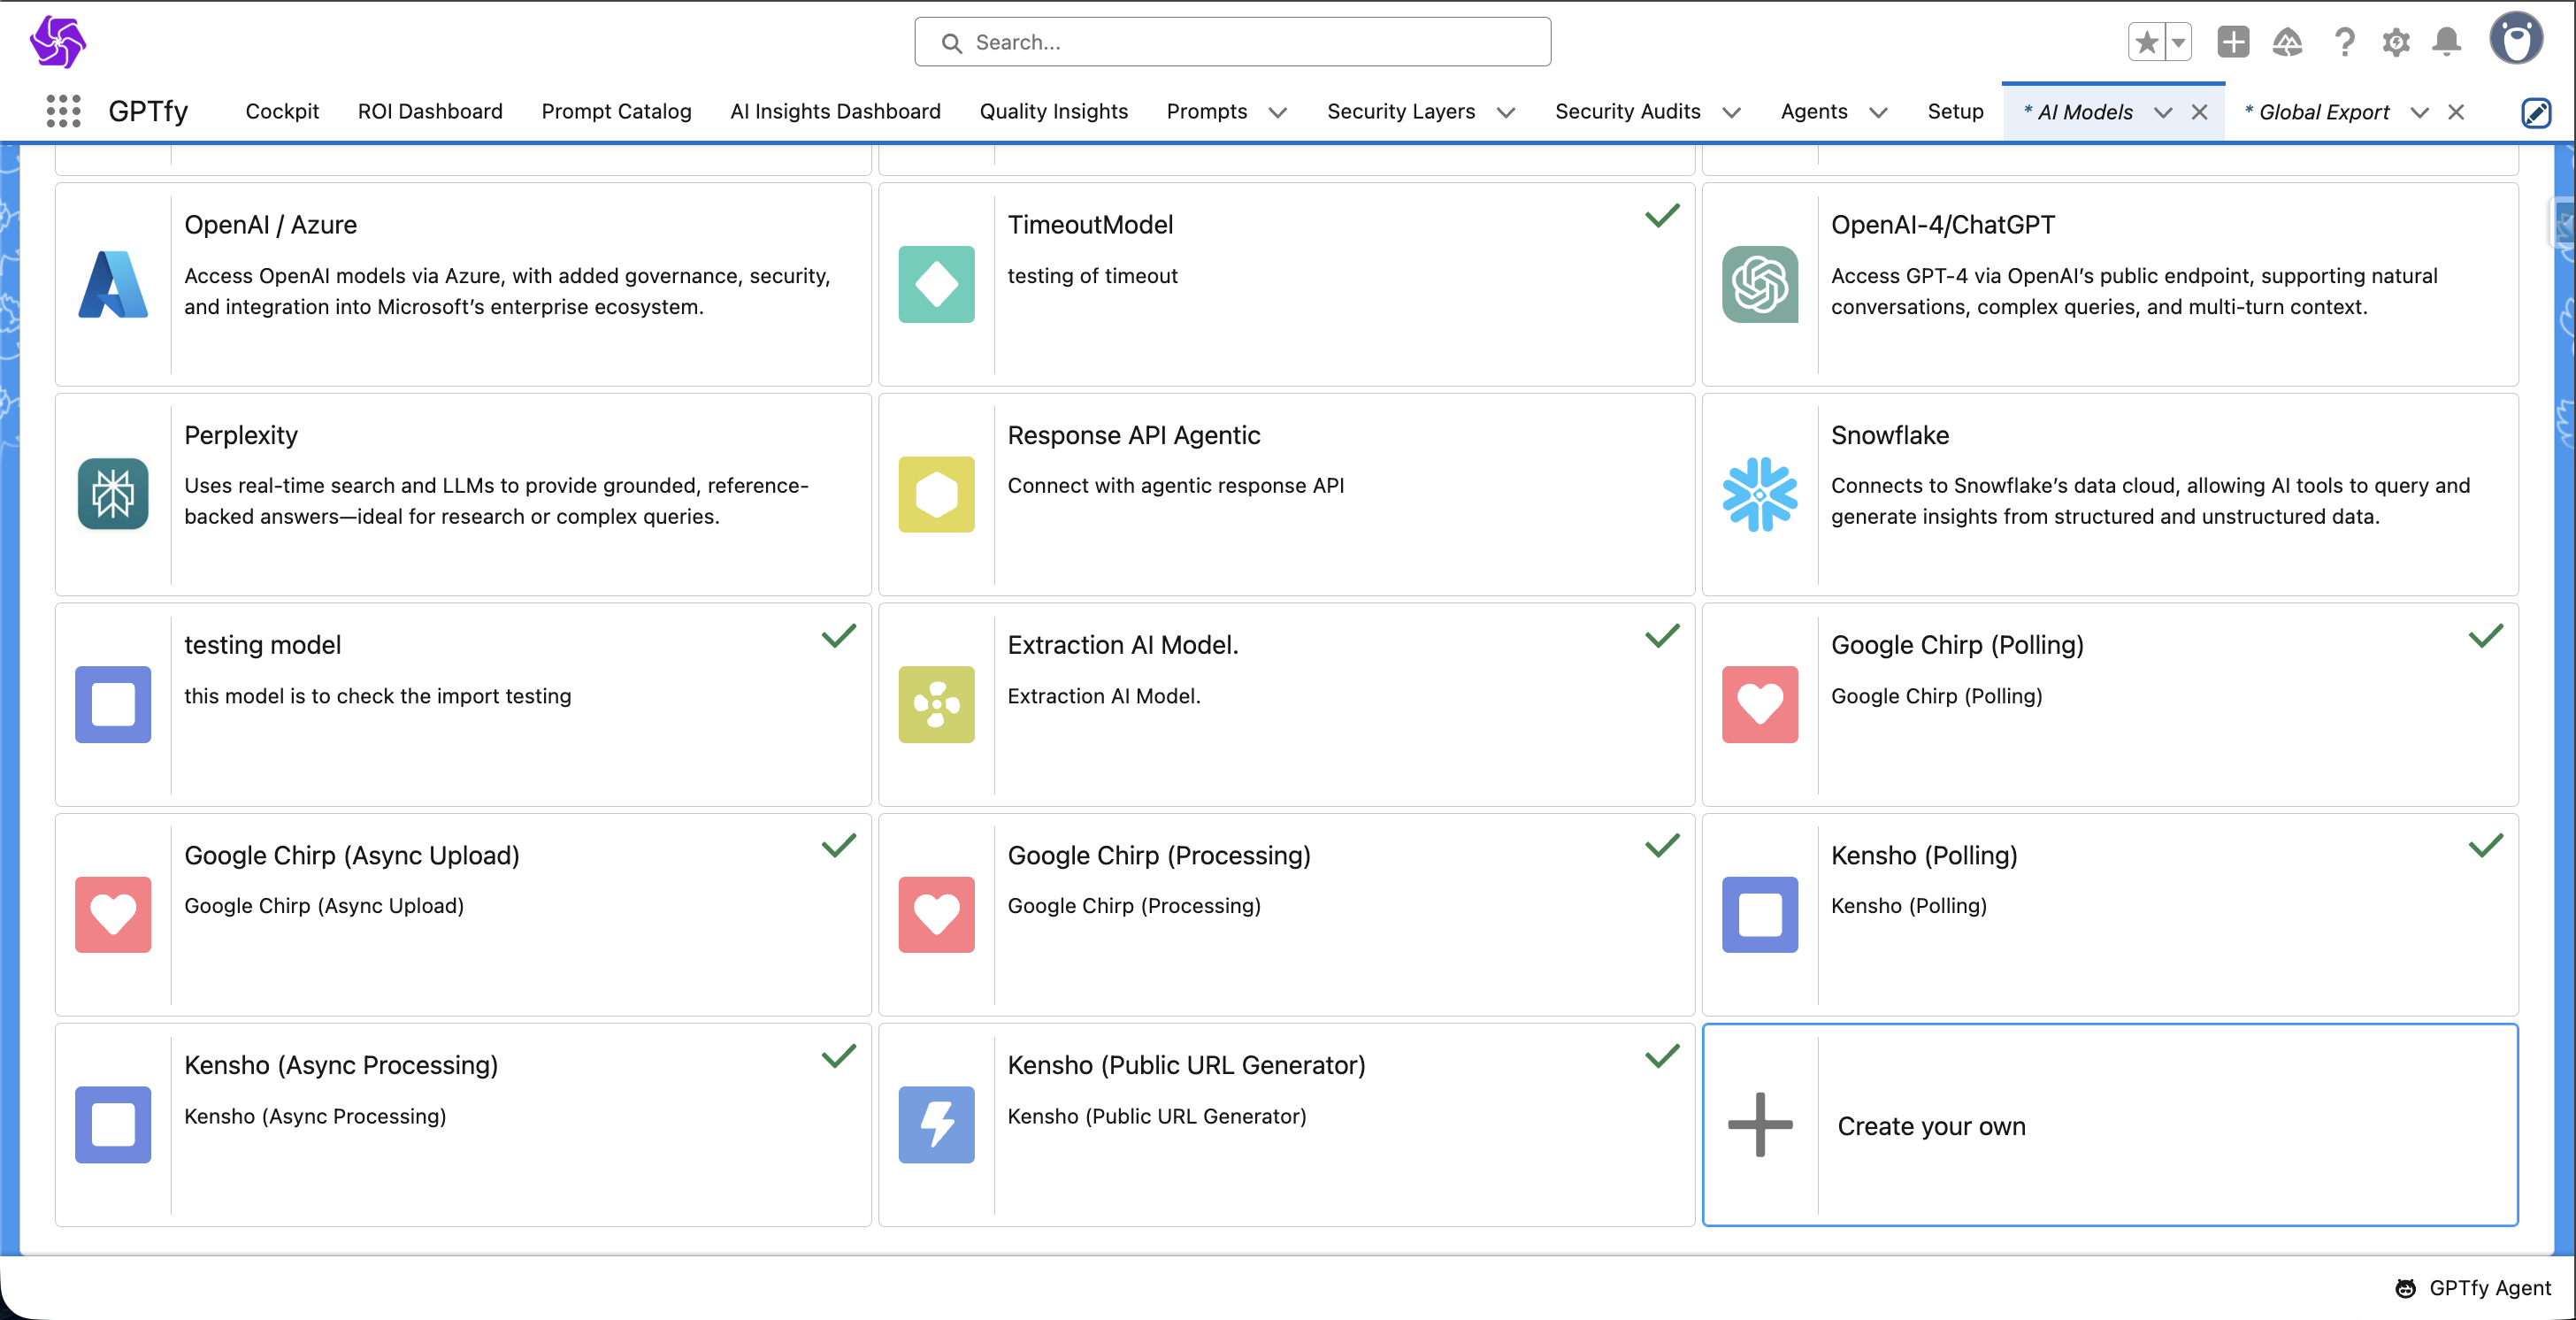Click the Create your own card
Image resolution: width=2576 pixels, height=1320 pixels.
[x=2110, y=1125]
